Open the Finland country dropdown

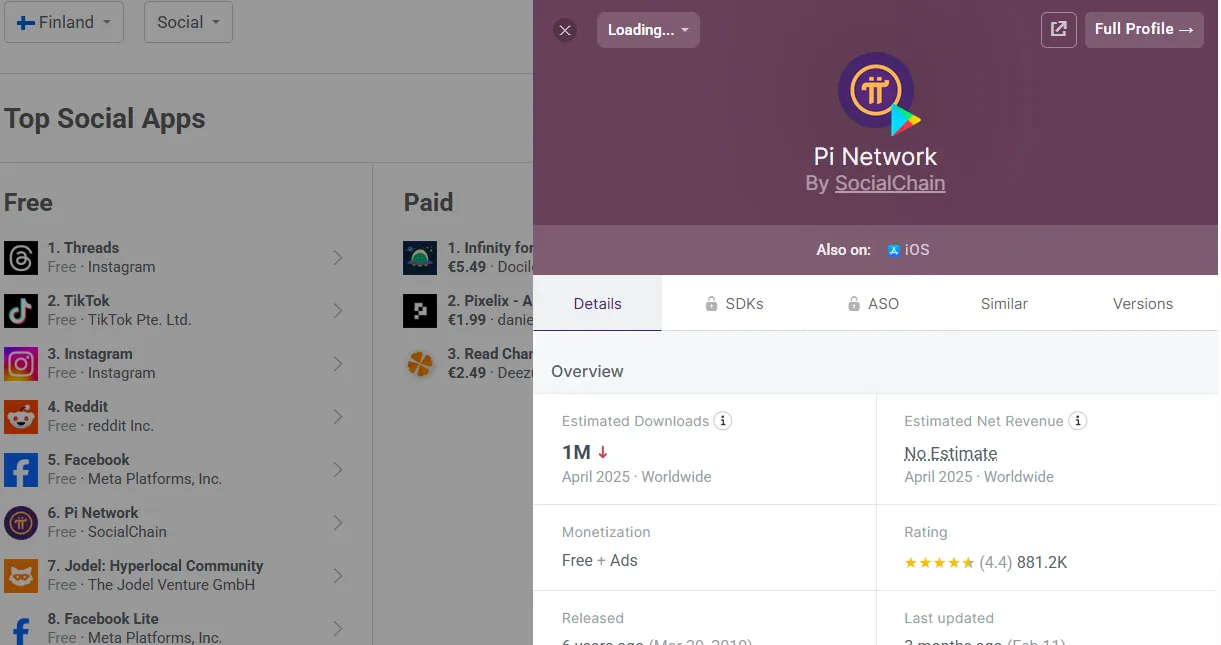point(64,22)
